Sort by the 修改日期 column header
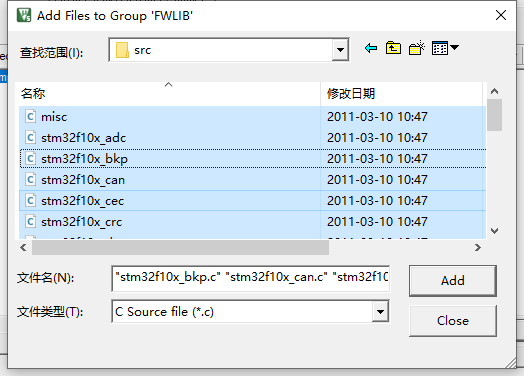 [401, 94]
